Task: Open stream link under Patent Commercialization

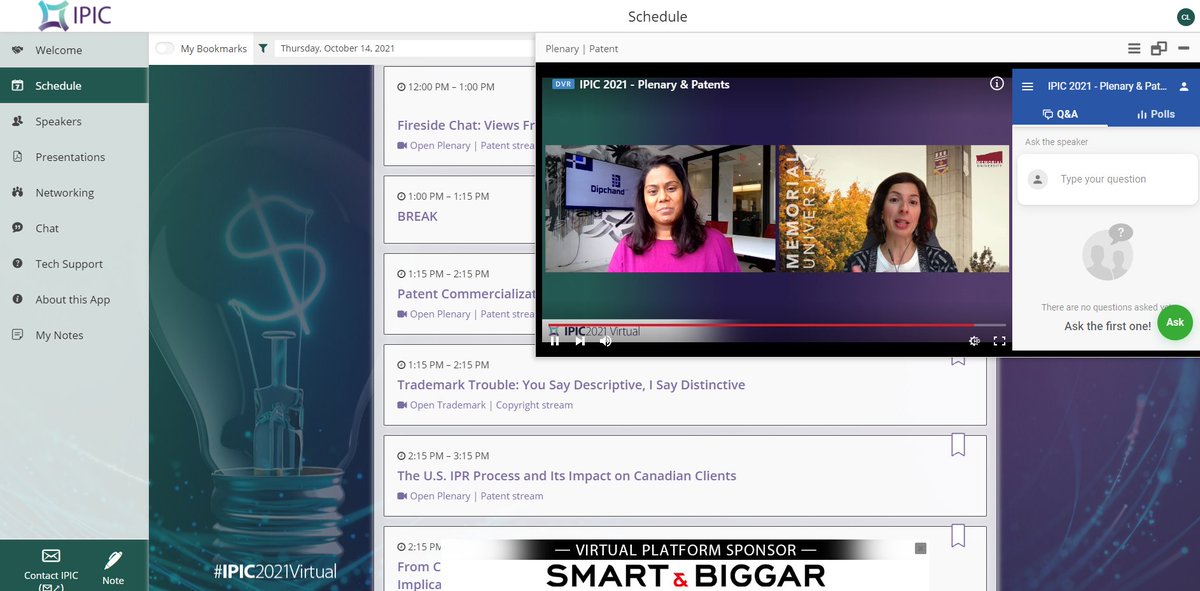Action: click(x=466, y=314)
